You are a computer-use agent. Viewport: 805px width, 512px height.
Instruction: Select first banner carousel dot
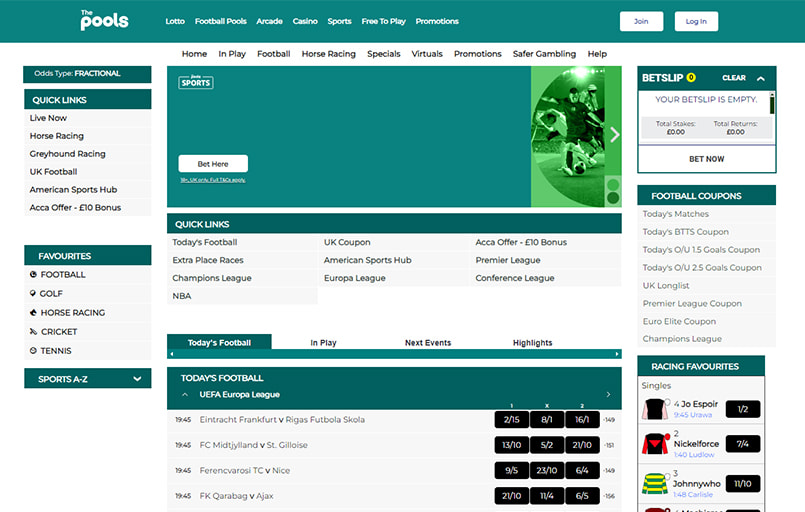tap(613, 184)
